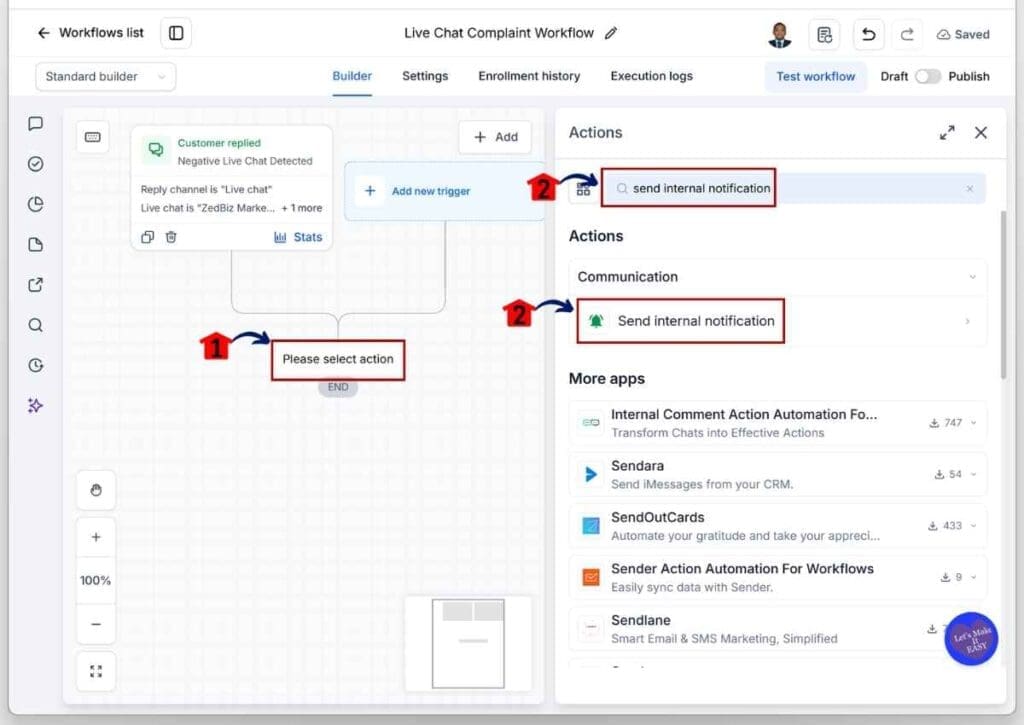Open the clock history sidebar icon

36,365
